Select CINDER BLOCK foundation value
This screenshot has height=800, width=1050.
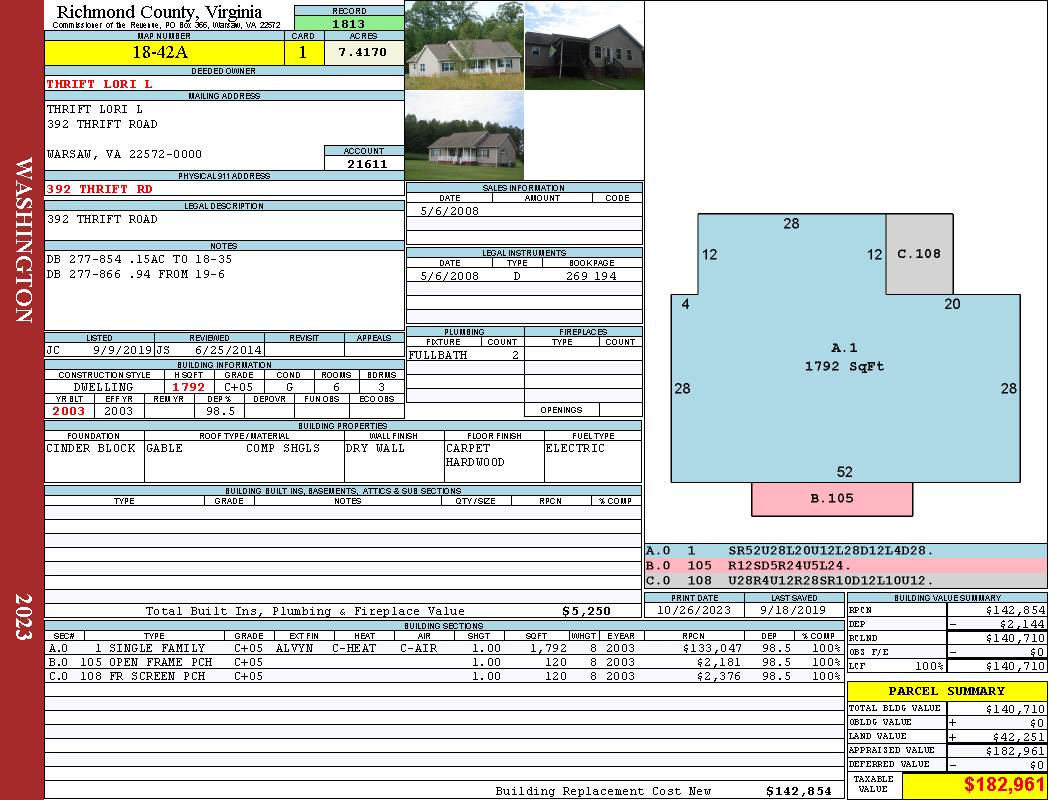point(91,449)
